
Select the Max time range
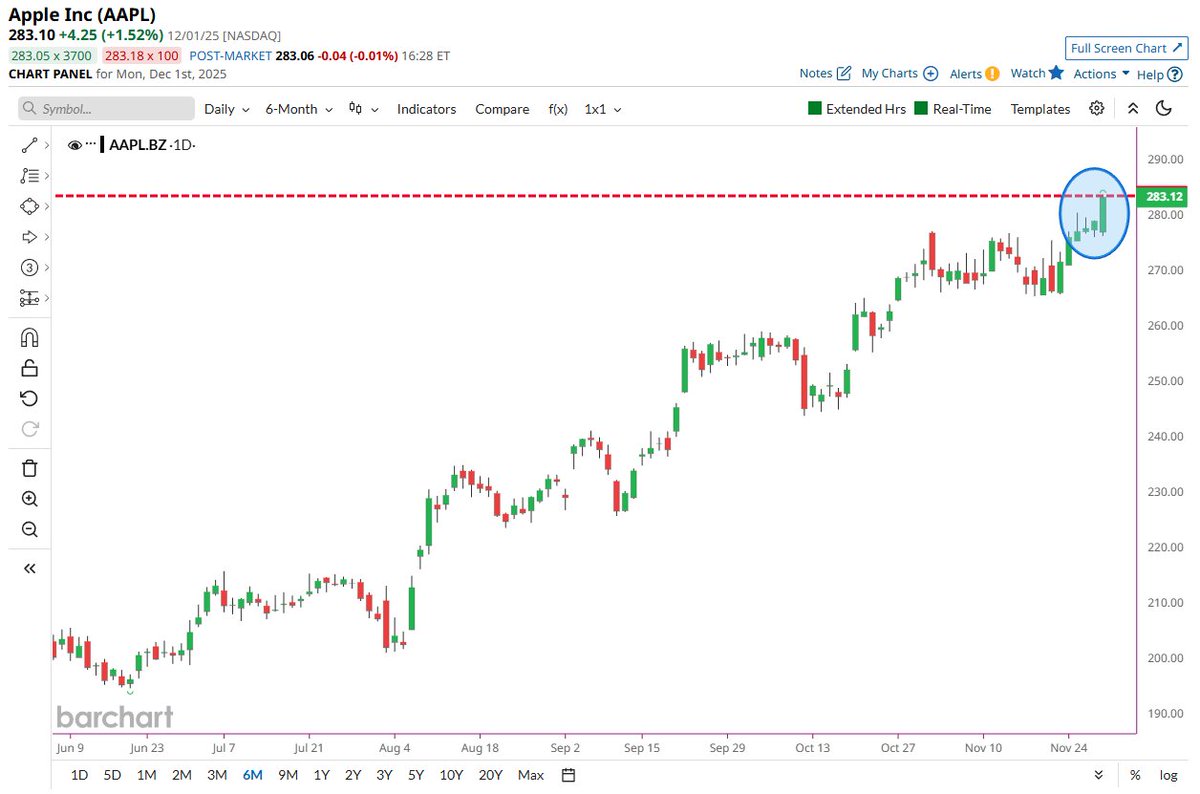(531, 775)
